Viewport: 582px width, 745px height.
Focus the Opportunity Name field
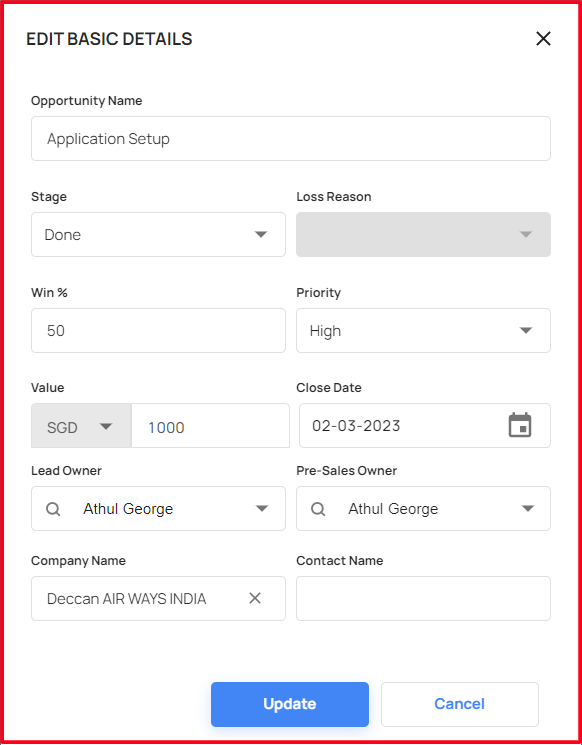291,139
